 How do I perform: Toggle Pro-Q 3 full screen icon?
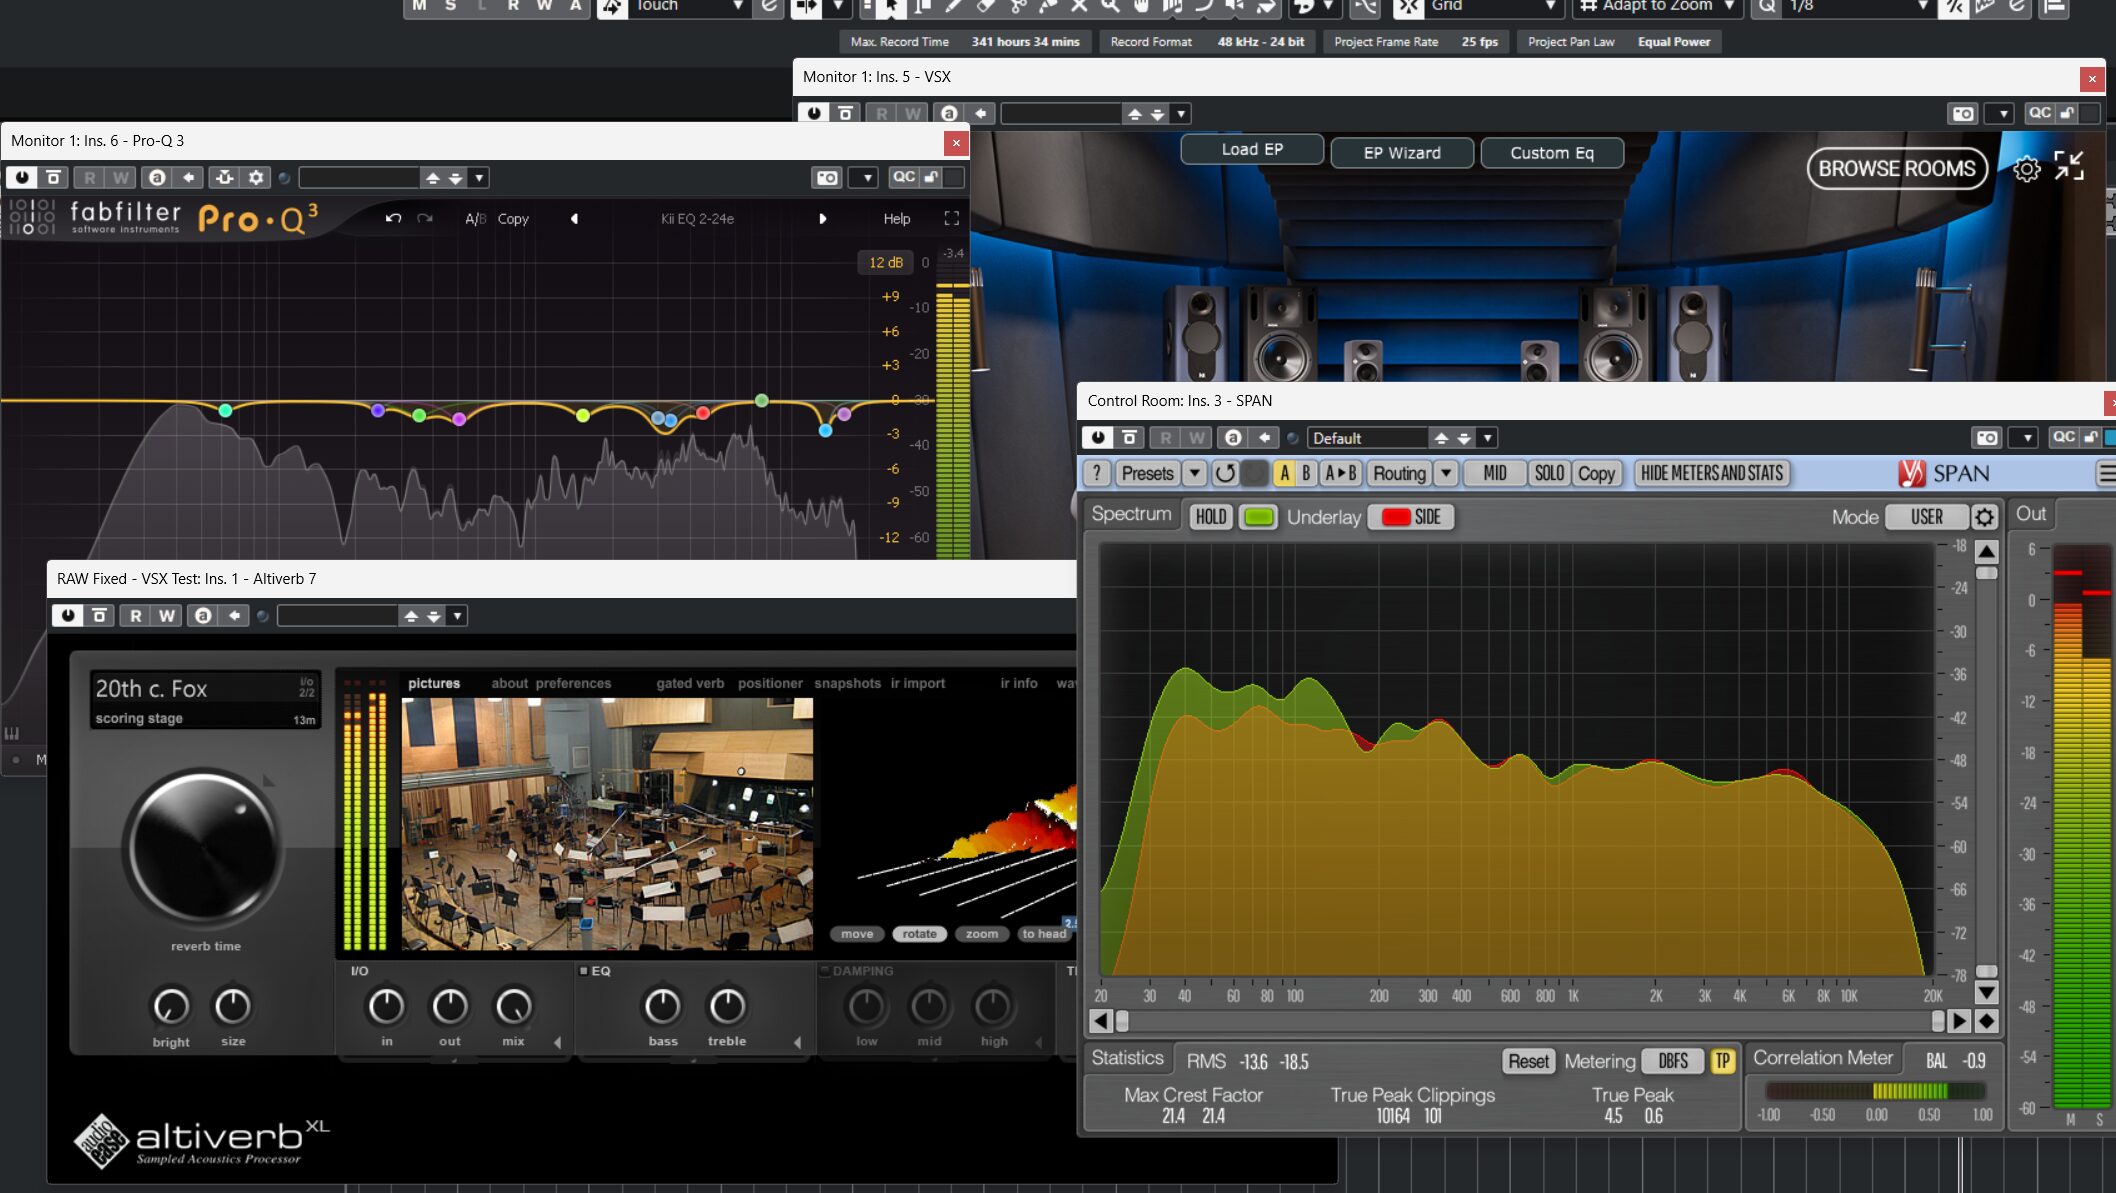(x=951, y=218)
